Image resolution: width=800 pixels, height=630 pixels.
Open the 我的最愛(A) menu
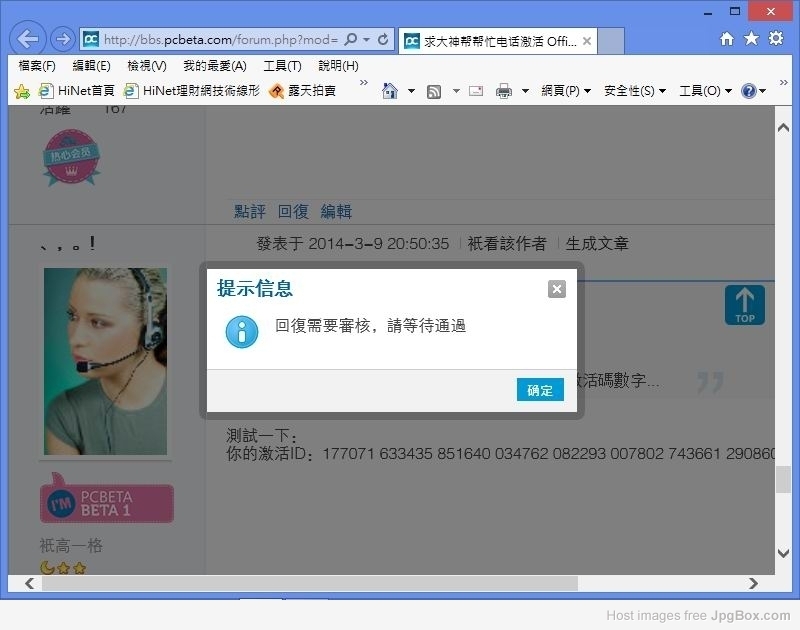(x=214, y=66)
